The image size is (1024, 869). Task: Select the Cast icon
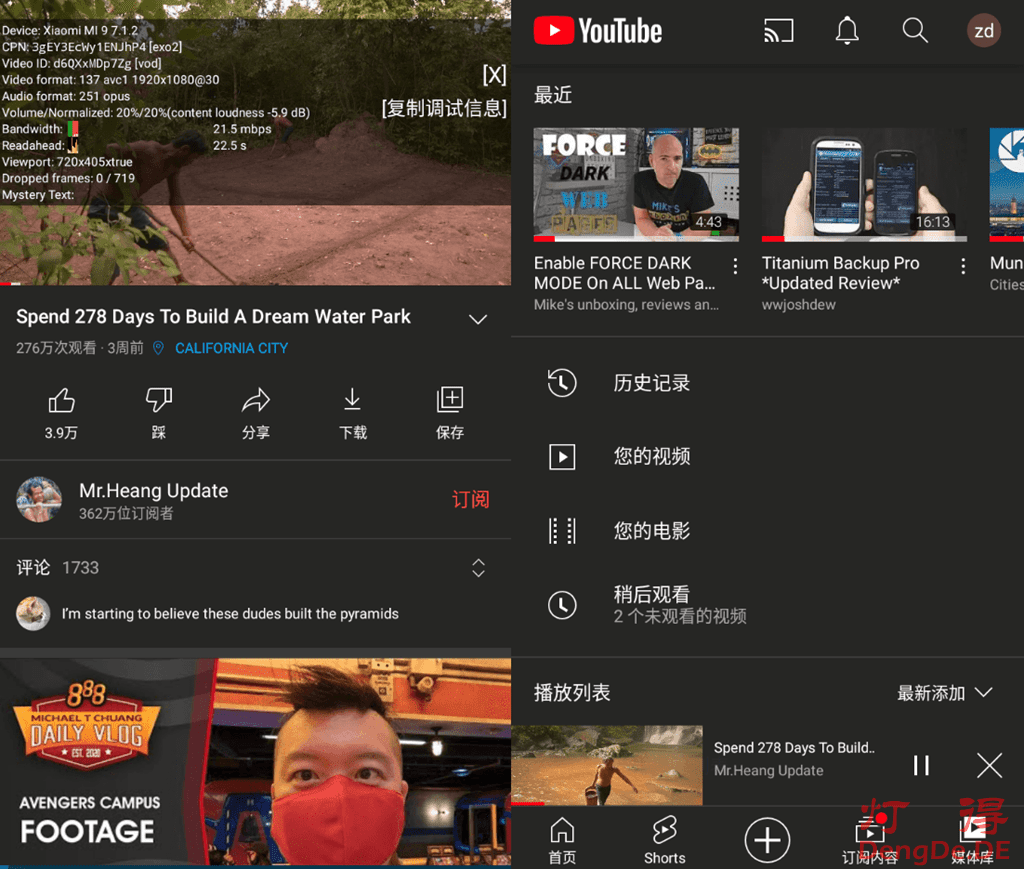tap(778, 30)
